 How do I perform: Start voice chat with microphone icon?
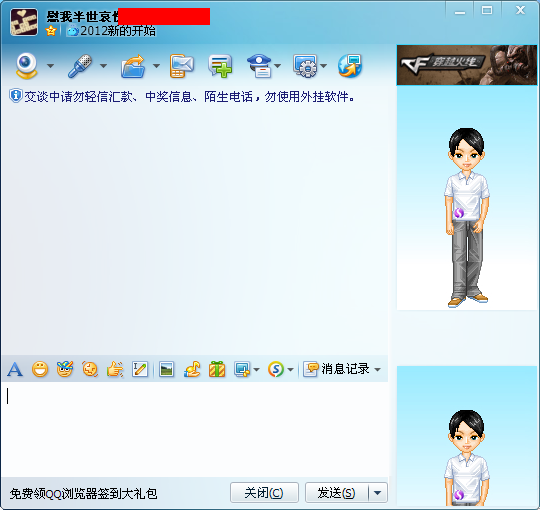[80, 65]
